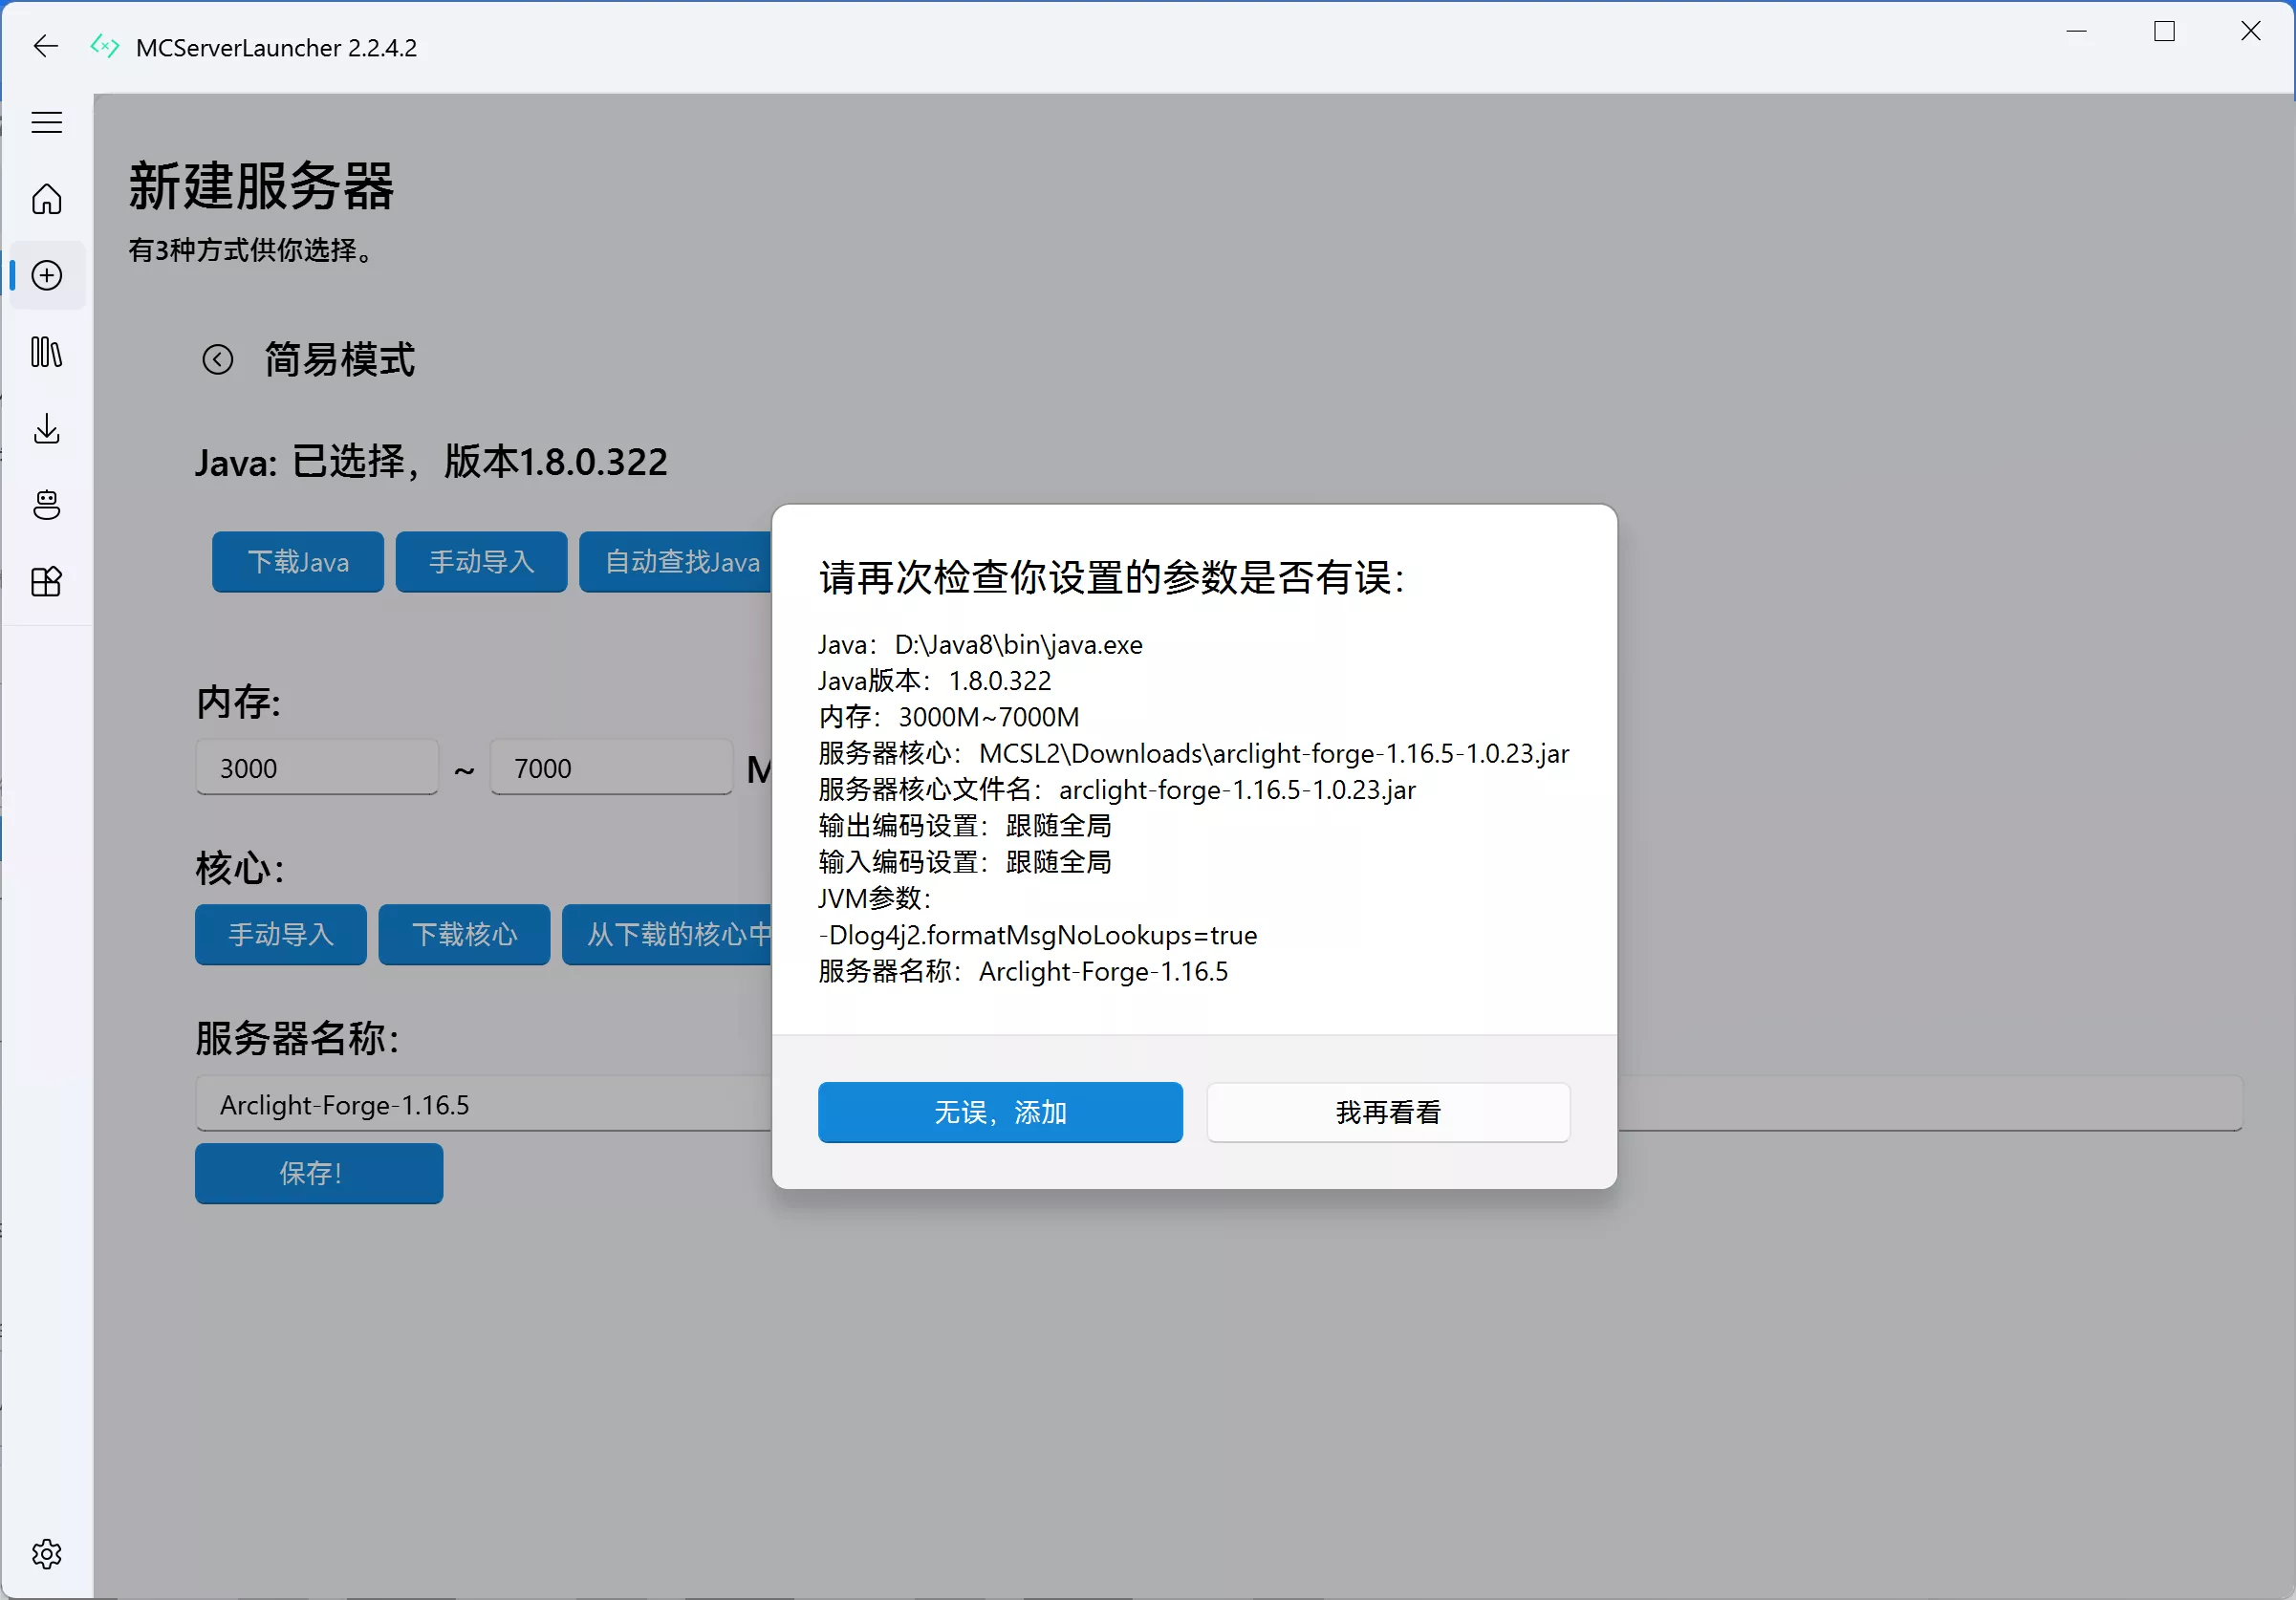The height and width of the screenshot is (1600, 2296).
Task: Click the 自动查找Java button
Action: point(680,562)
